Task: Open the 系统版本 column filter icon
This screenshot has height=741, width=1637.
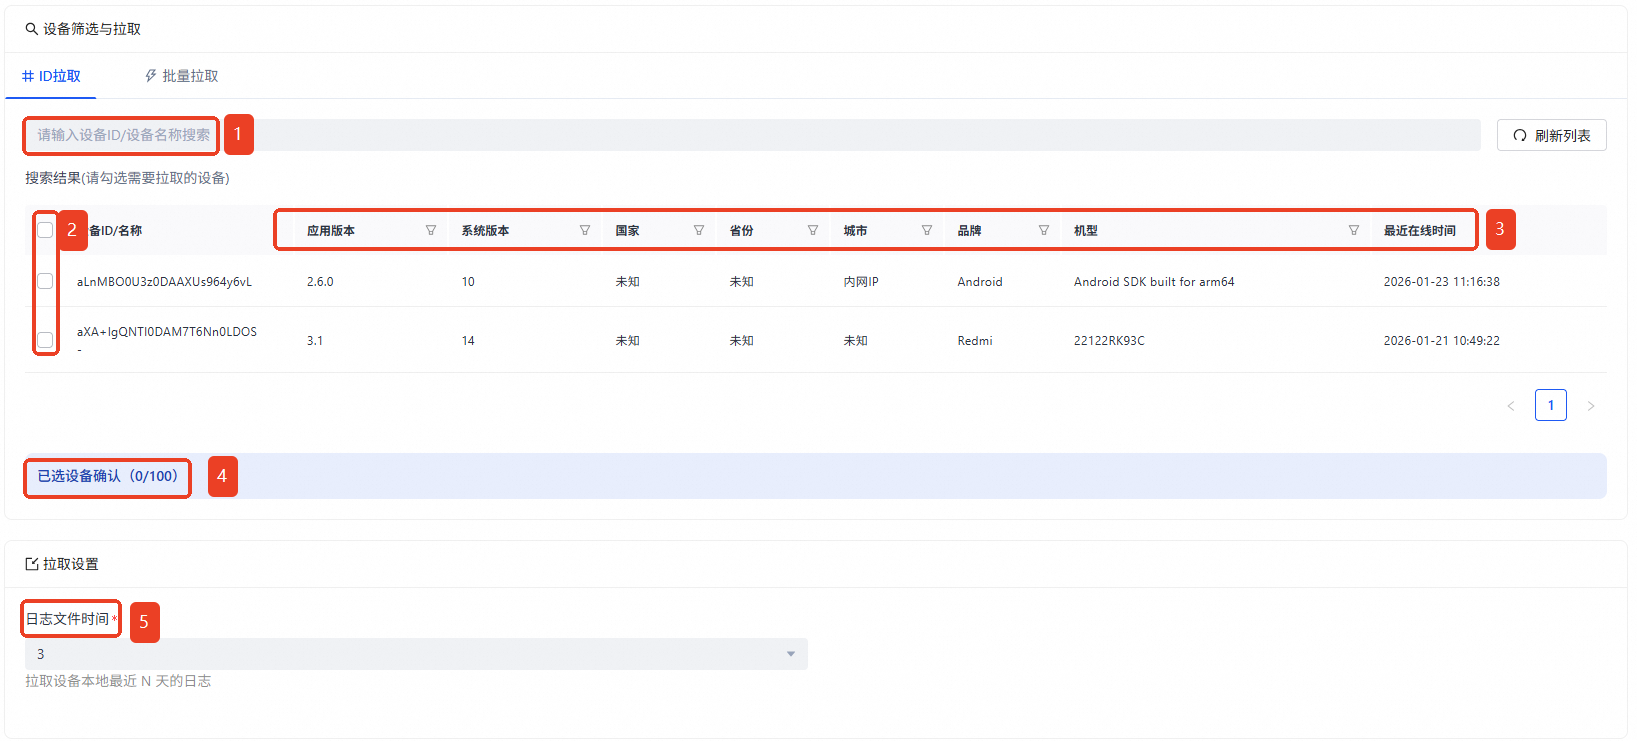Action: [x=585, y=230]
